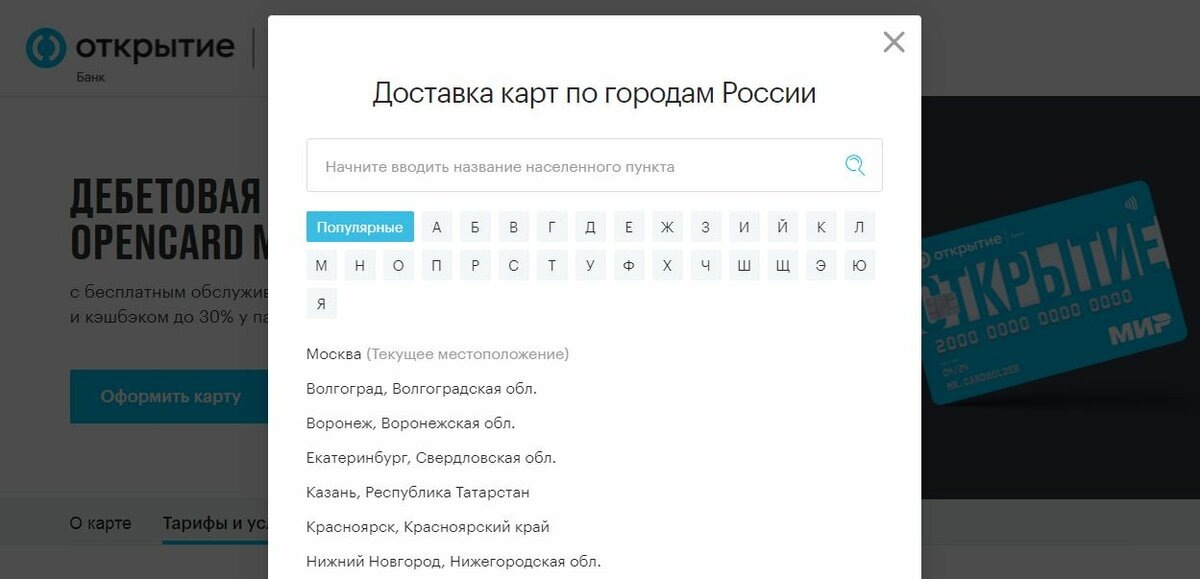Image resolution: width=1200 pixels, height=579 pixels.
Task: Filter cities by letter Й
Action: click(782, 227)
